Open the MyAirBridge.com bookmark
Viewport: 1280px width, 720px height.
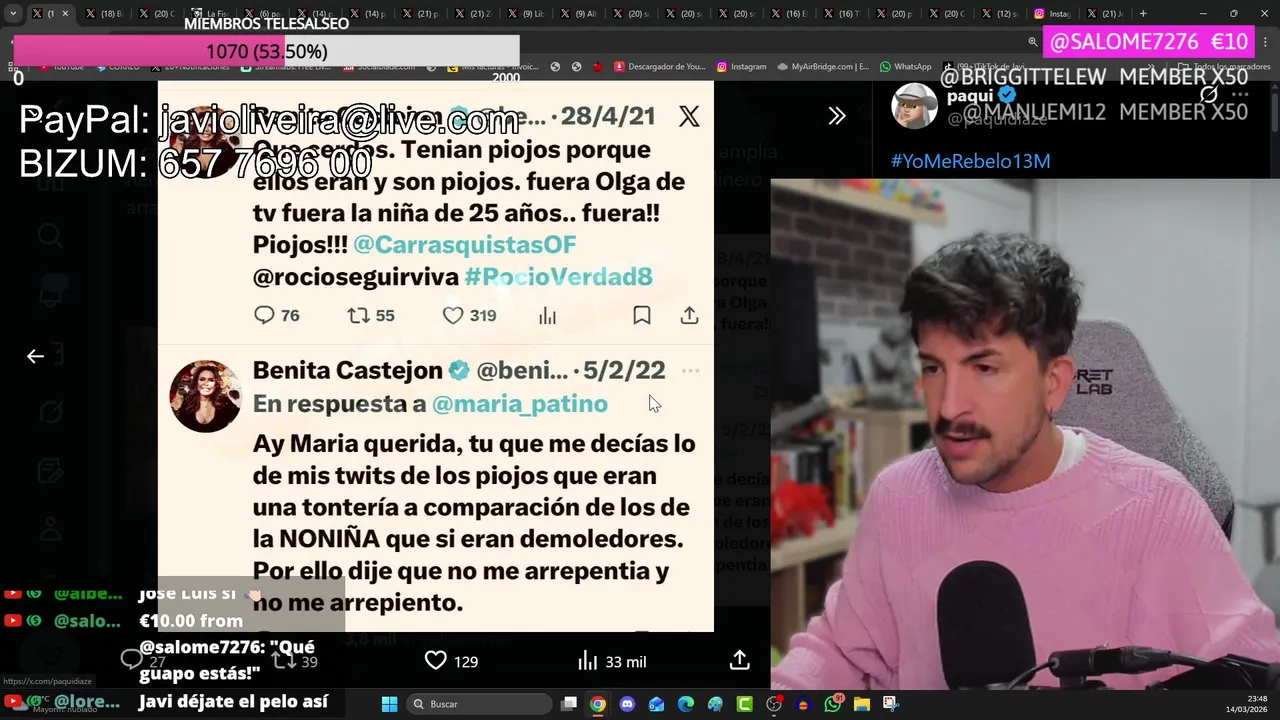[x=823, y=67]
